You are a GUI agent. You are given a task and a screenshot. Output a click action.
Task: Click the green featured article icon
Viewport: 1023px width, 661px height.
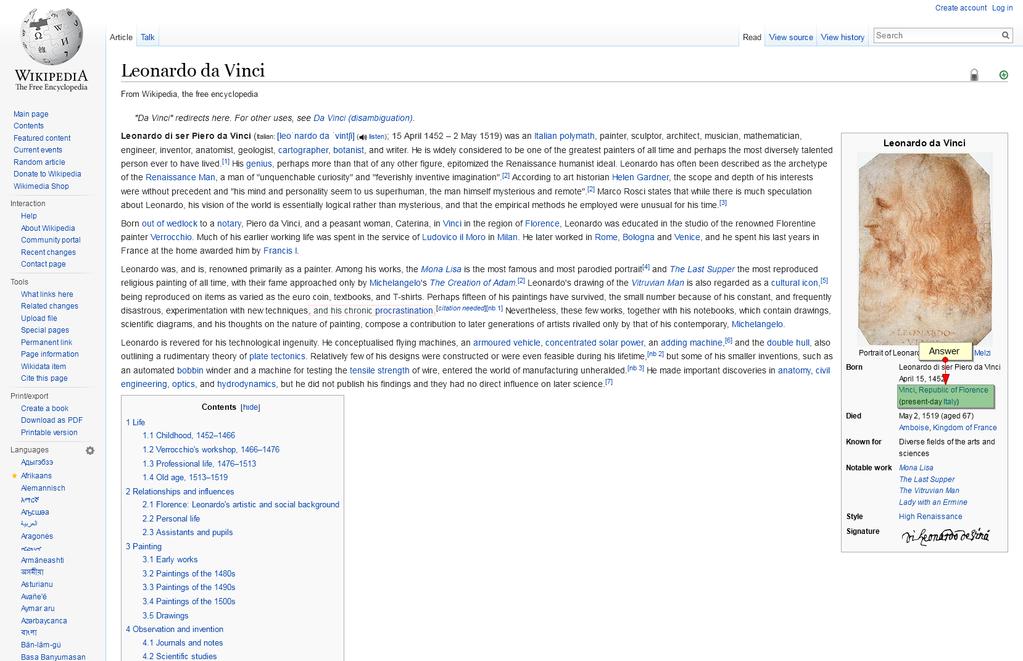[x=1003, y=75]
